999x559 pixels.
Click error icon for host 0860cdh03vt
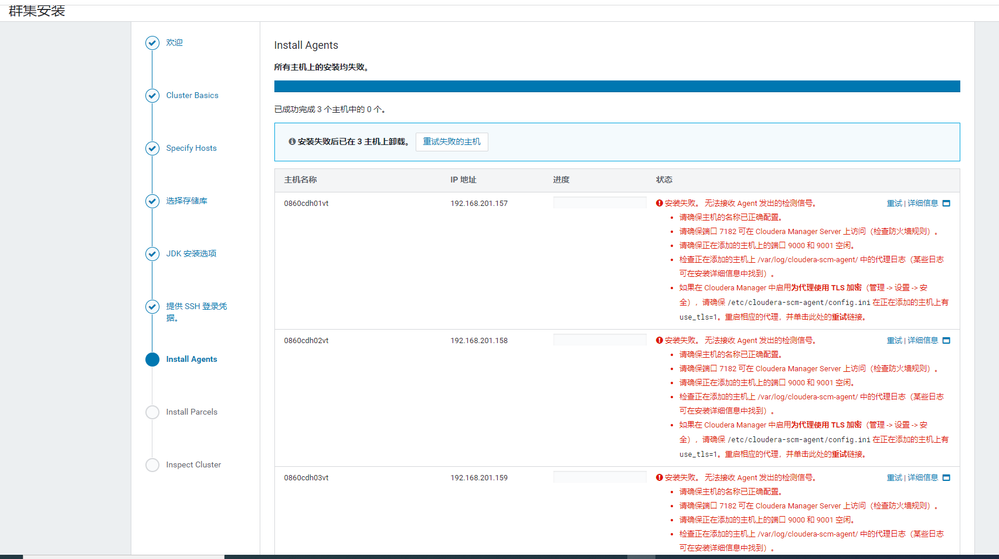[659, 477]
